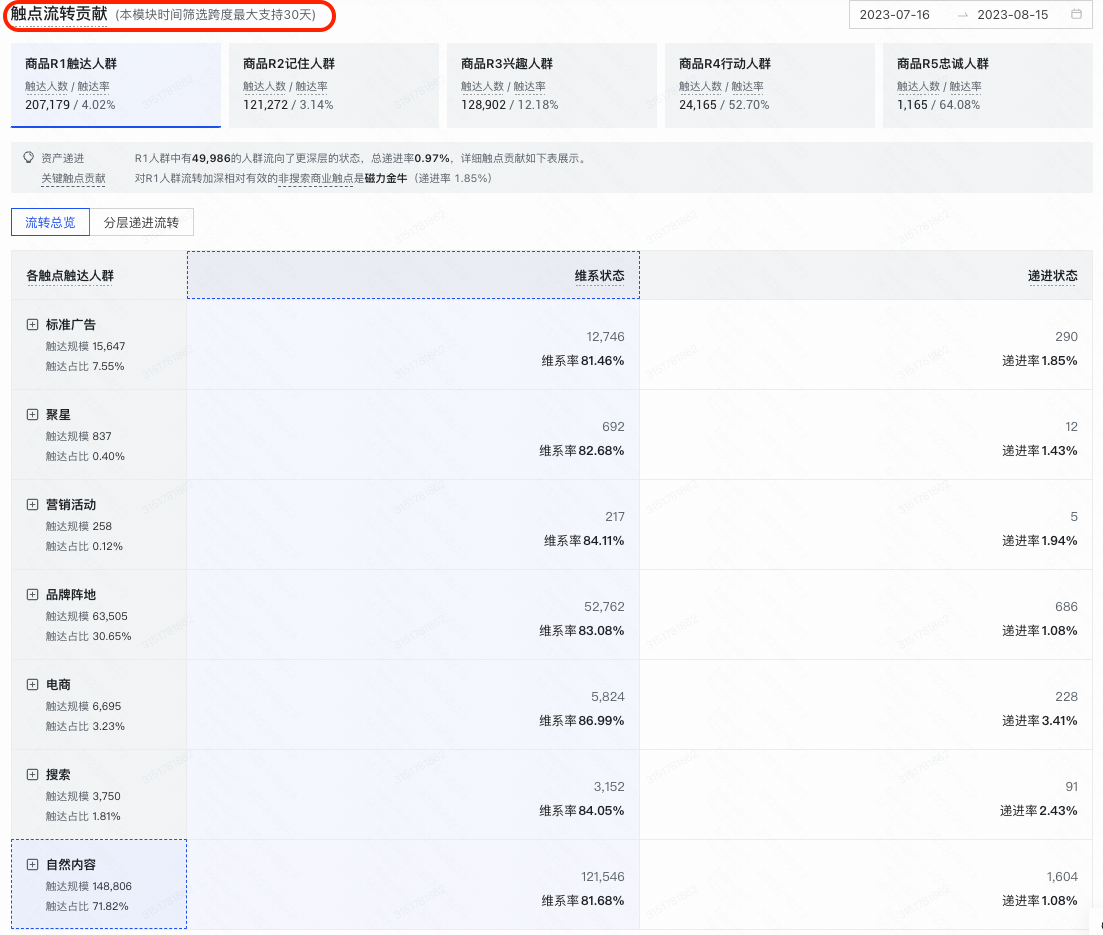The height and width of the screenshot is (935, 1103).
Task: Click the plus icon next to 搜索
Action: point(32,775)
